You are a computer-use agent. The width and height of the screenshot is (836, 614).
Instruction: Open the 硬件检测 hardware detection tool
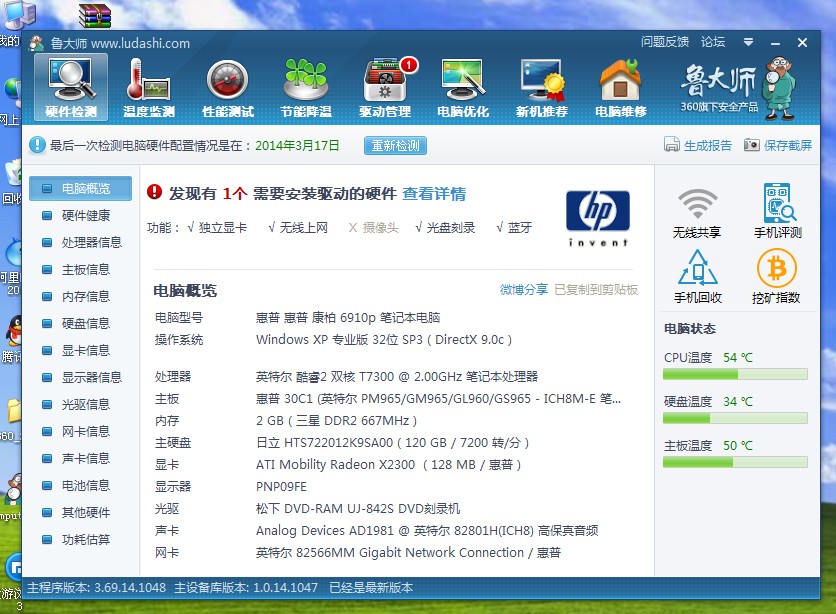coord(71,87)
